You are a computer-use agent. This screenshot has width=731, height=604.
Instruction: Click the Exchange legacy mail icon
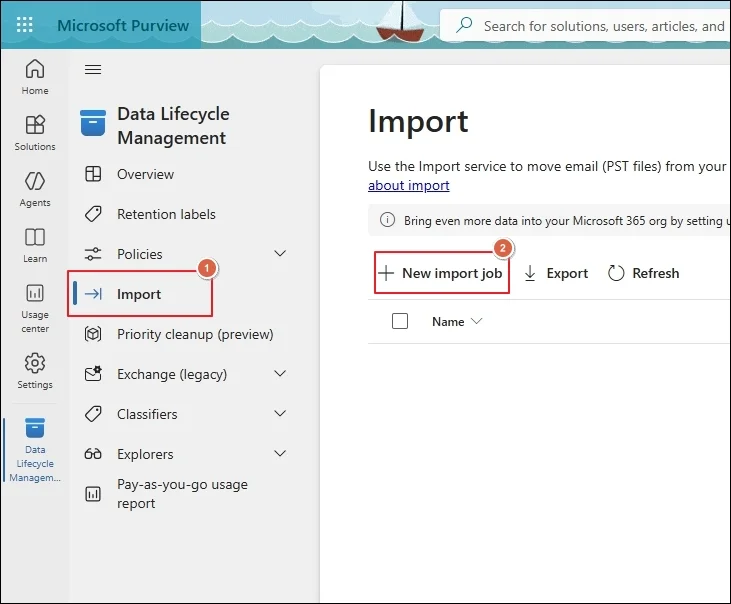tap(93, 374)
